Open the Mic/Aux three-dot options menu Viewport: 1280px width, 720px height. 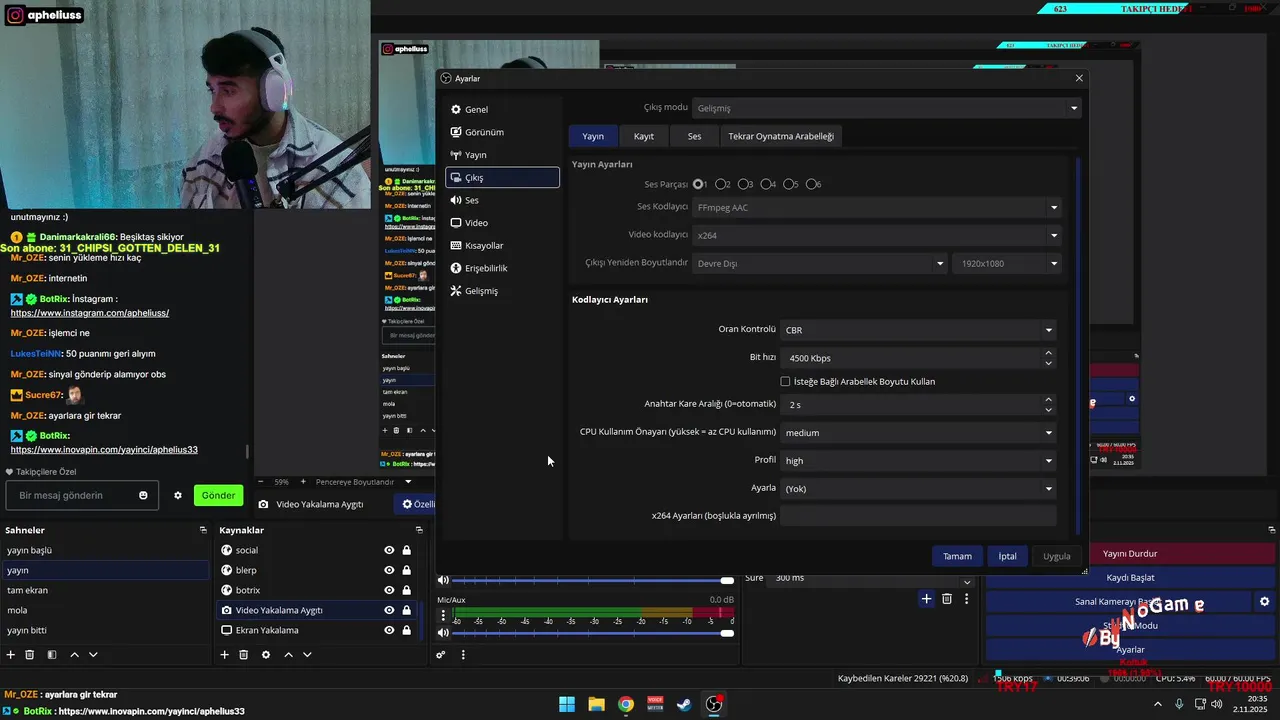[443, 615]
